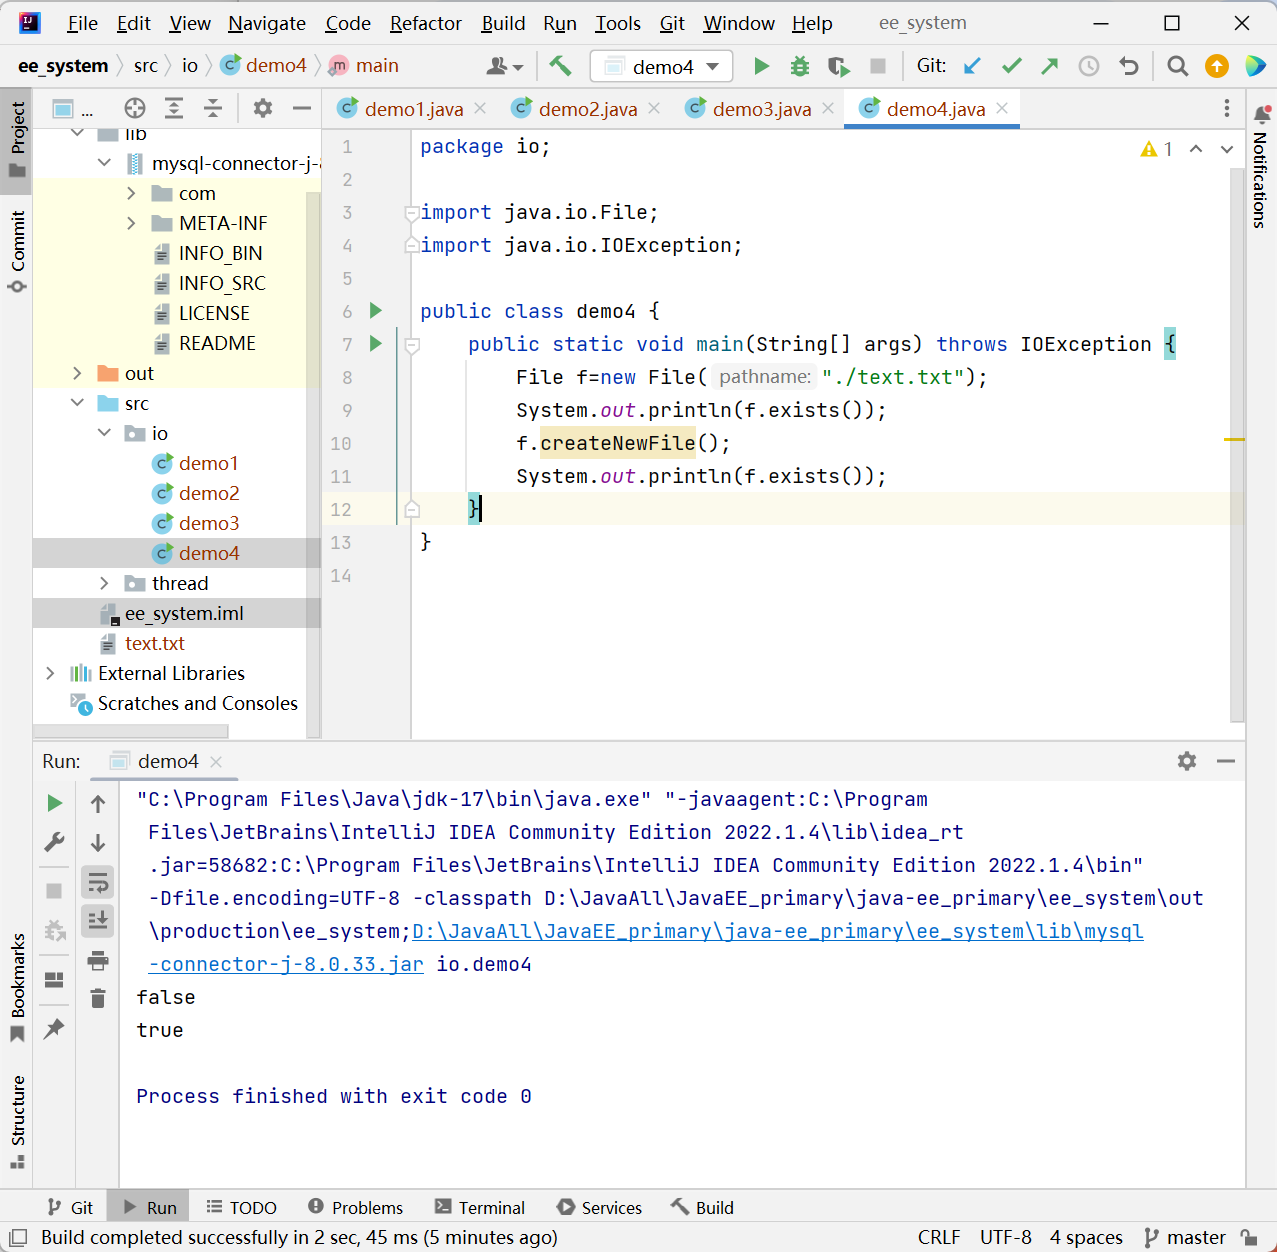The height and width of the screenshot is (1252, 1277).
Task: Open the TODO tool window
Action: coord(241,1207)
